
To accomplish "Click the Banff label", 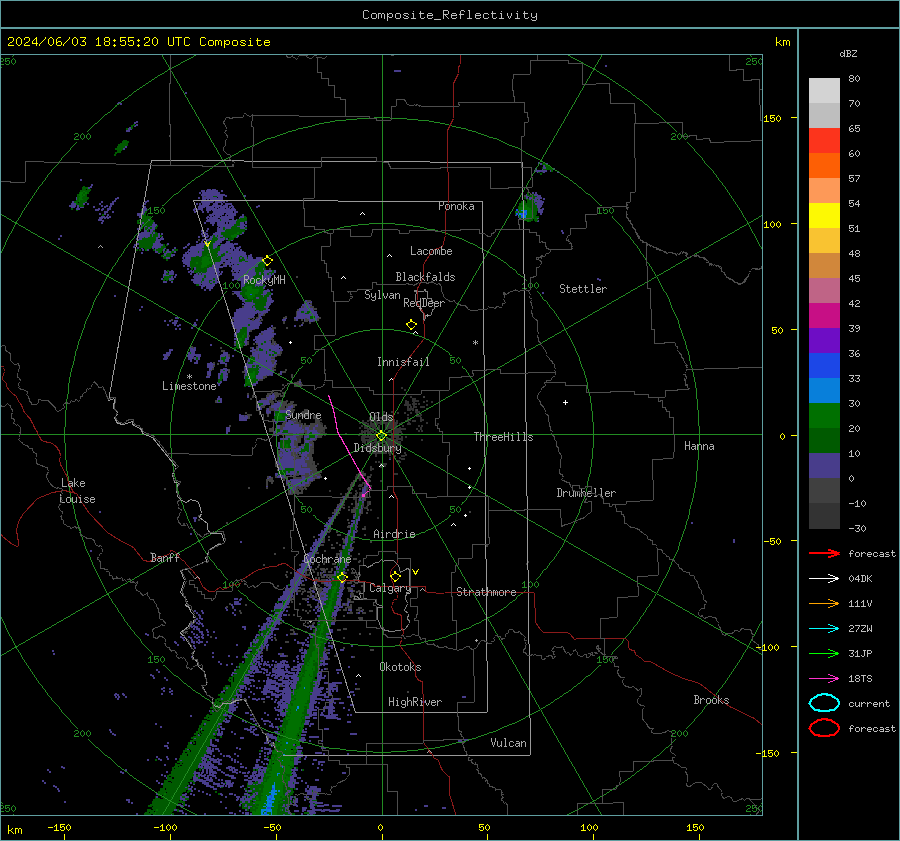I will coord(165,557).
